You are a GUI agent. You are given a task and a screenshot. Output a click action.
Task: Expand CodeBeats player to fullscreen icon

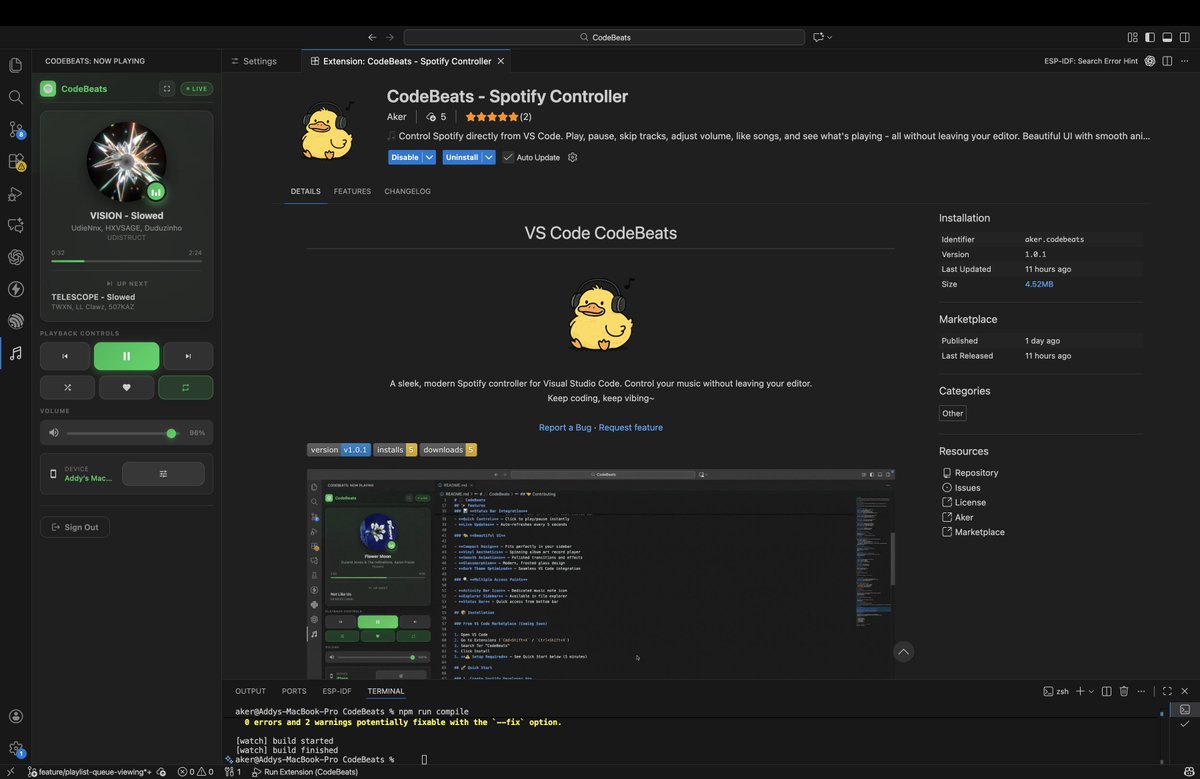[x=167, y=88]
